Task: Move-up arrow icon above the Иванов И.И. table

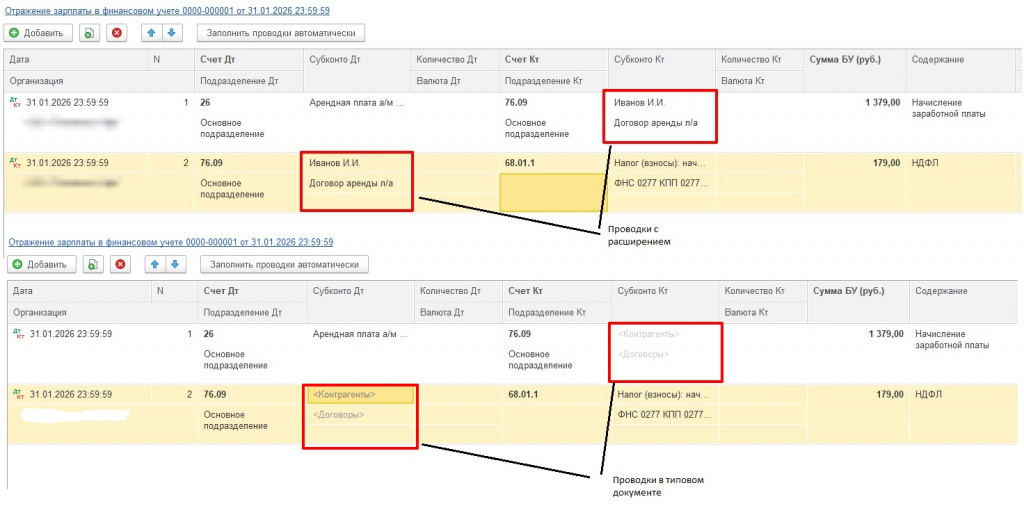Action: 152,33
